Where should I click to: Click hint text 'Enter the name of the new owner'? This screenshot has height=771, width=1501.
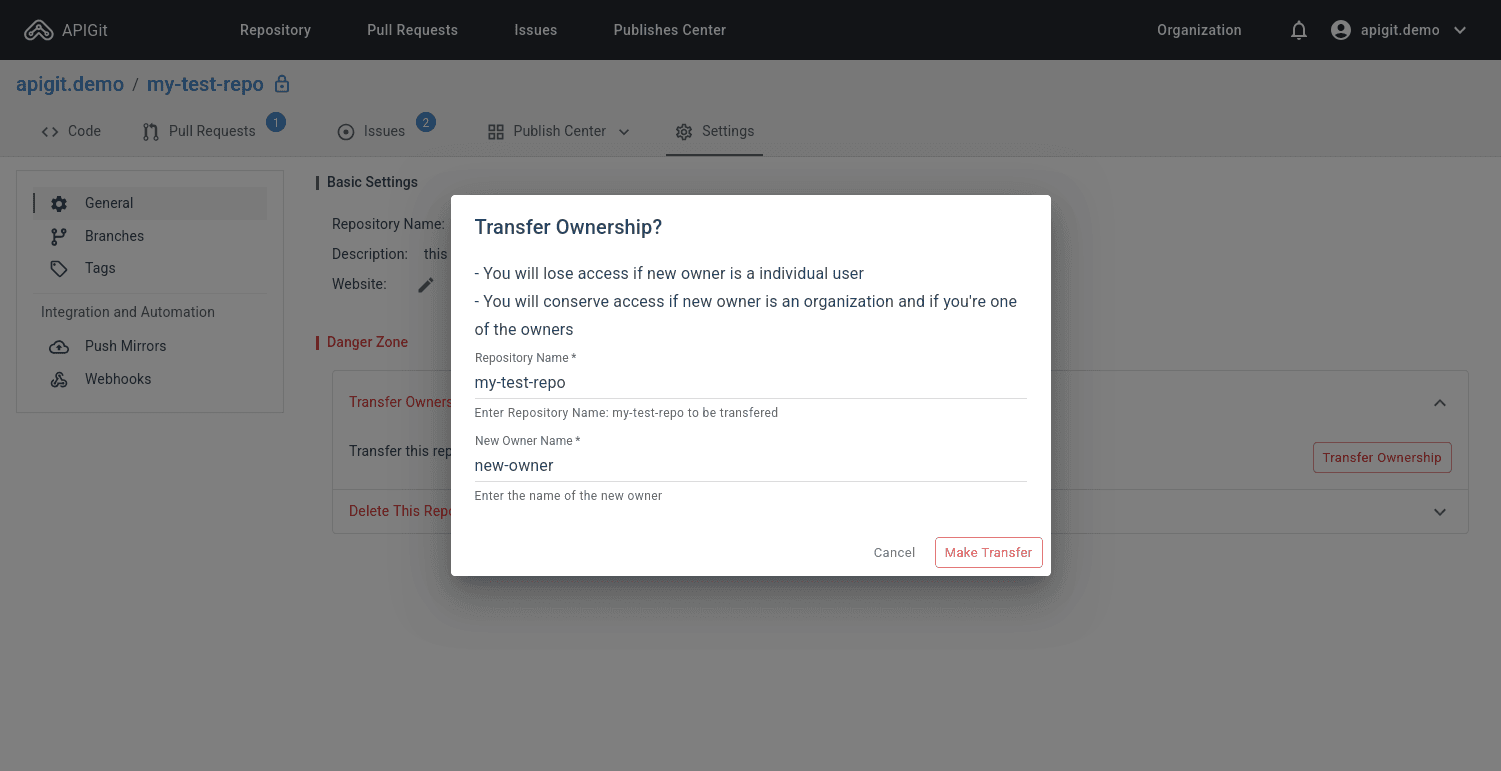(x=568, y=496)
